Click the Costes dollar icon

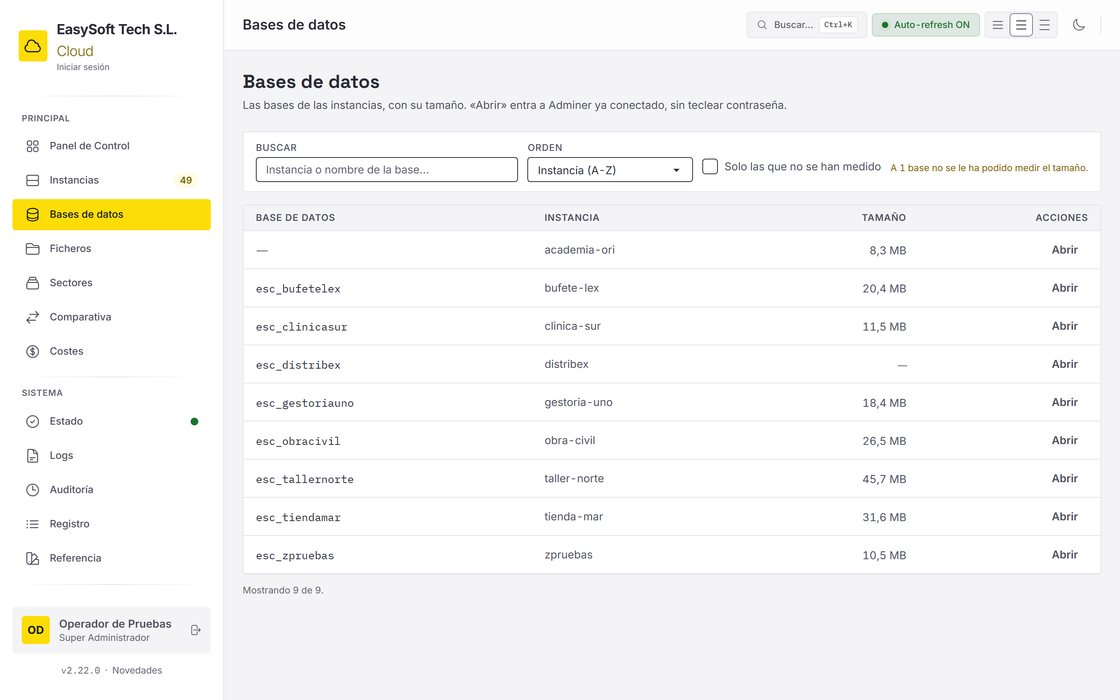[33, 351]
